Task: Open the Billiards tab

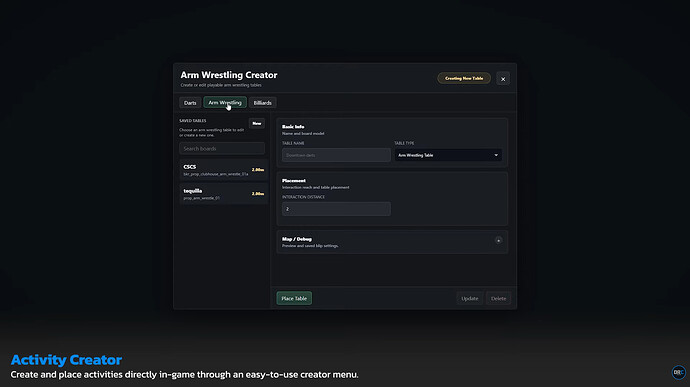Action: click(x=262, y=103)
